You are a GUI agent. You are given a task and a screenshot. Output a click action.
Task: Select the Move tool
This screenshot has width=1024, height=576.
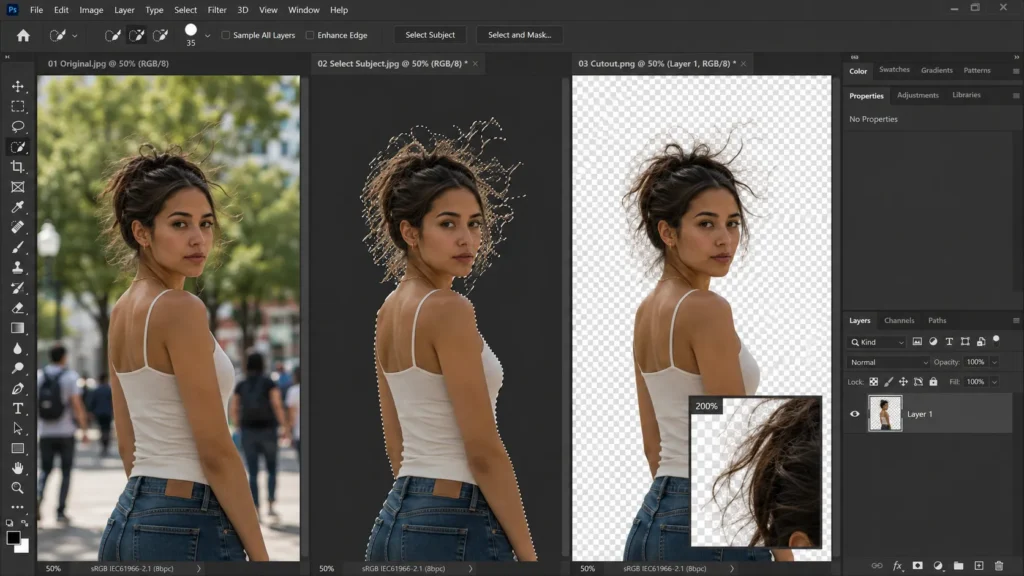(18, 86)
